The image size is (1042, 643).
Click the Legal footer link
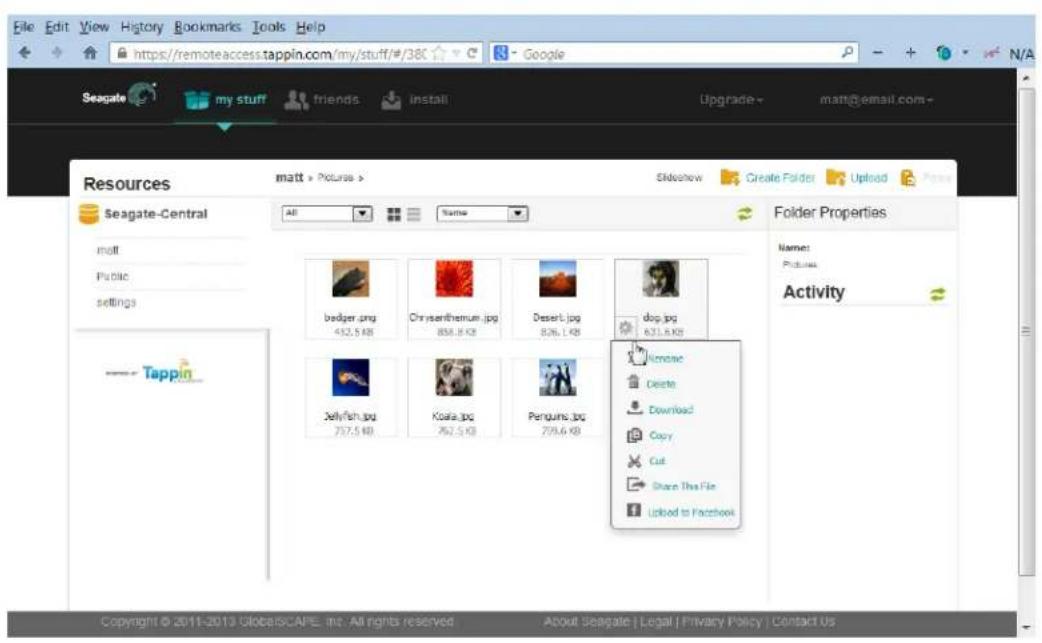656,622
